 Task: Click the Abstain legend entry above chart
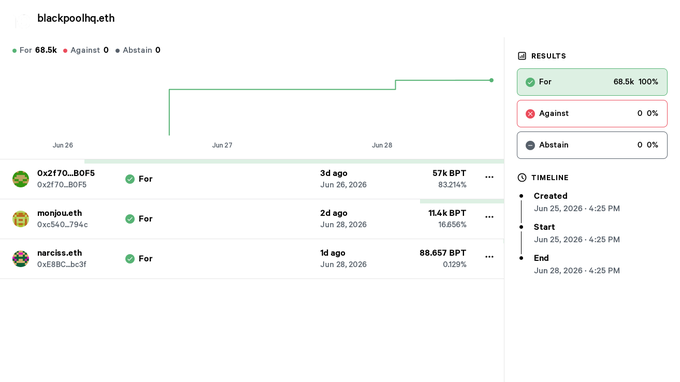pyautogui.click(x=138, y=50)
